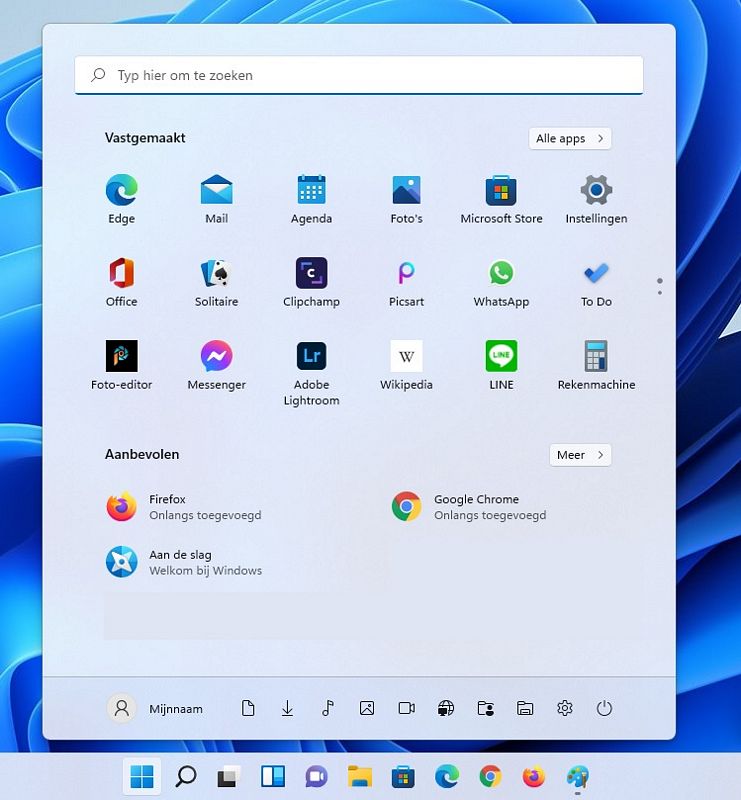Open Firefox from recommended items
The width and height of the screenshot is (741, 800).
184,507
